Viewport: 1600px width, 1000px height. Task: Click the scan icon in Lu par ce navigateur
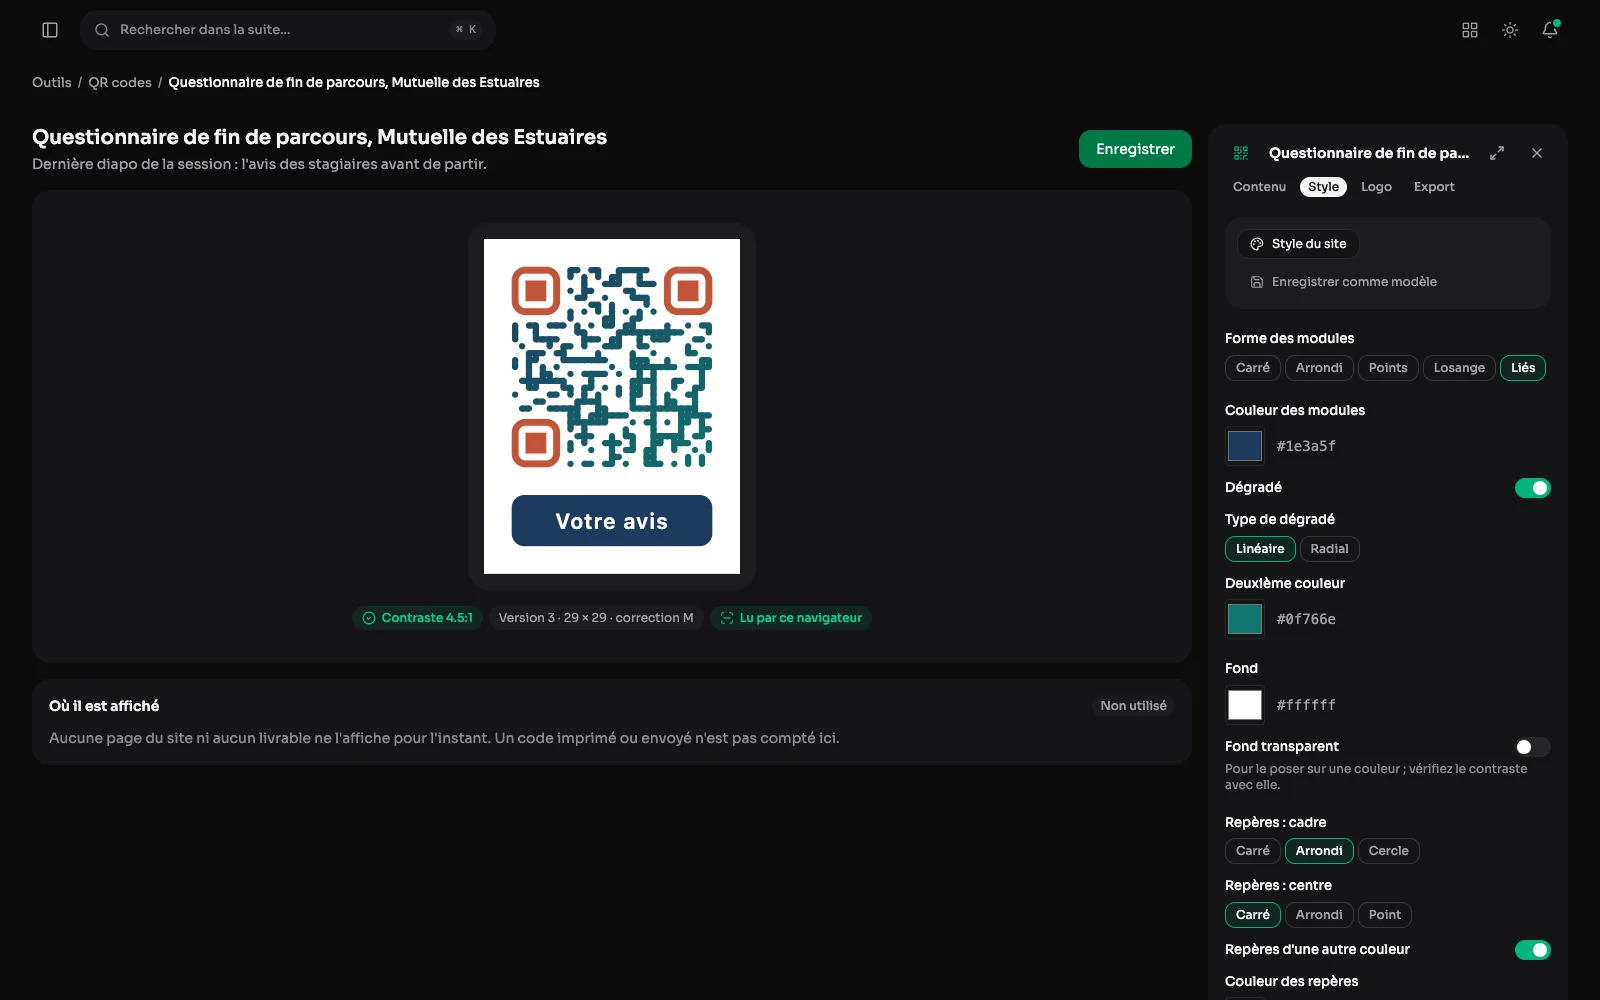click(727, 618)
